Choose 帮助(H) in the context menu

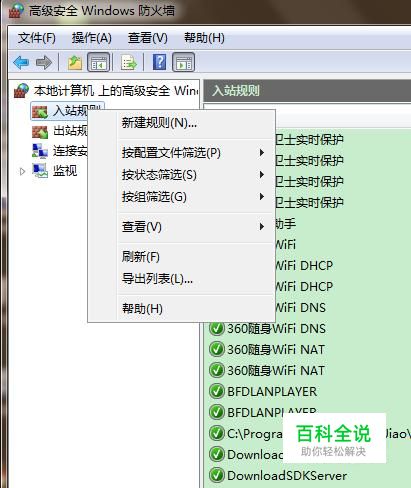click(x=181, y=308)
